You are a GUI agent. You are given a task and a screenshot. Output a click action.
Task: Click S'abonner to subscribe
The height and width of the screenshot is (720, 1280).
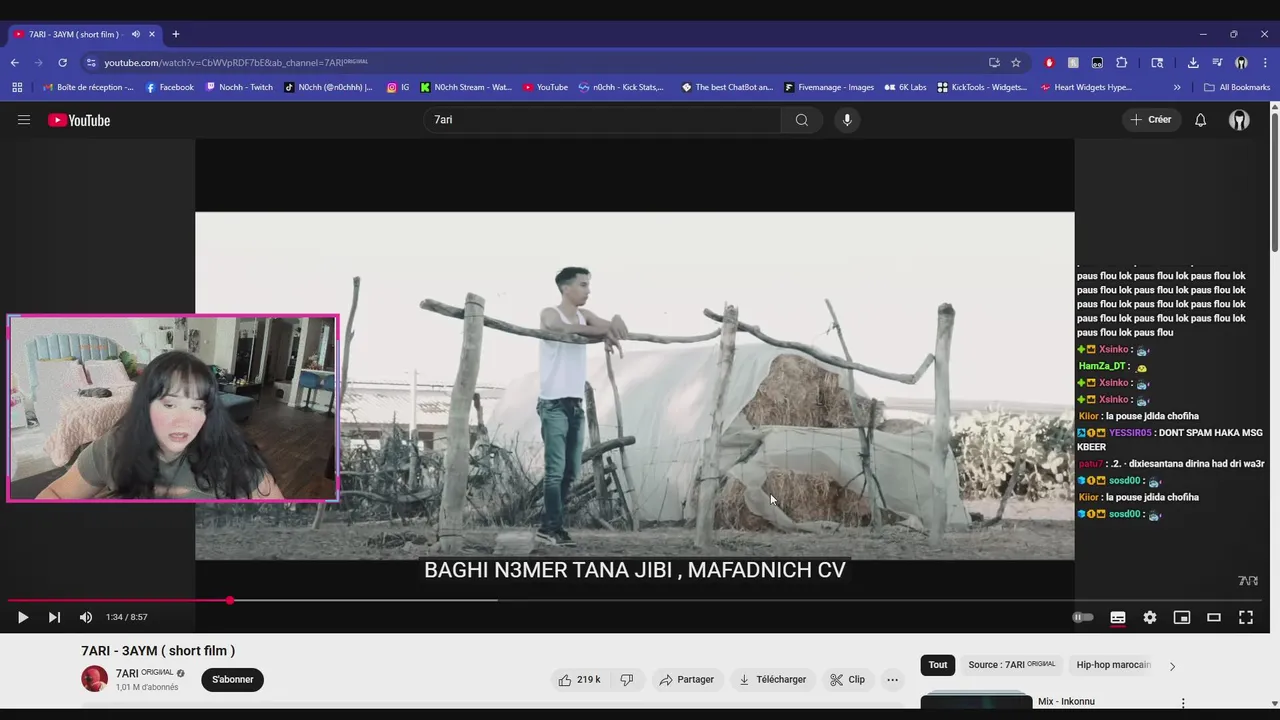coord(232,680)
